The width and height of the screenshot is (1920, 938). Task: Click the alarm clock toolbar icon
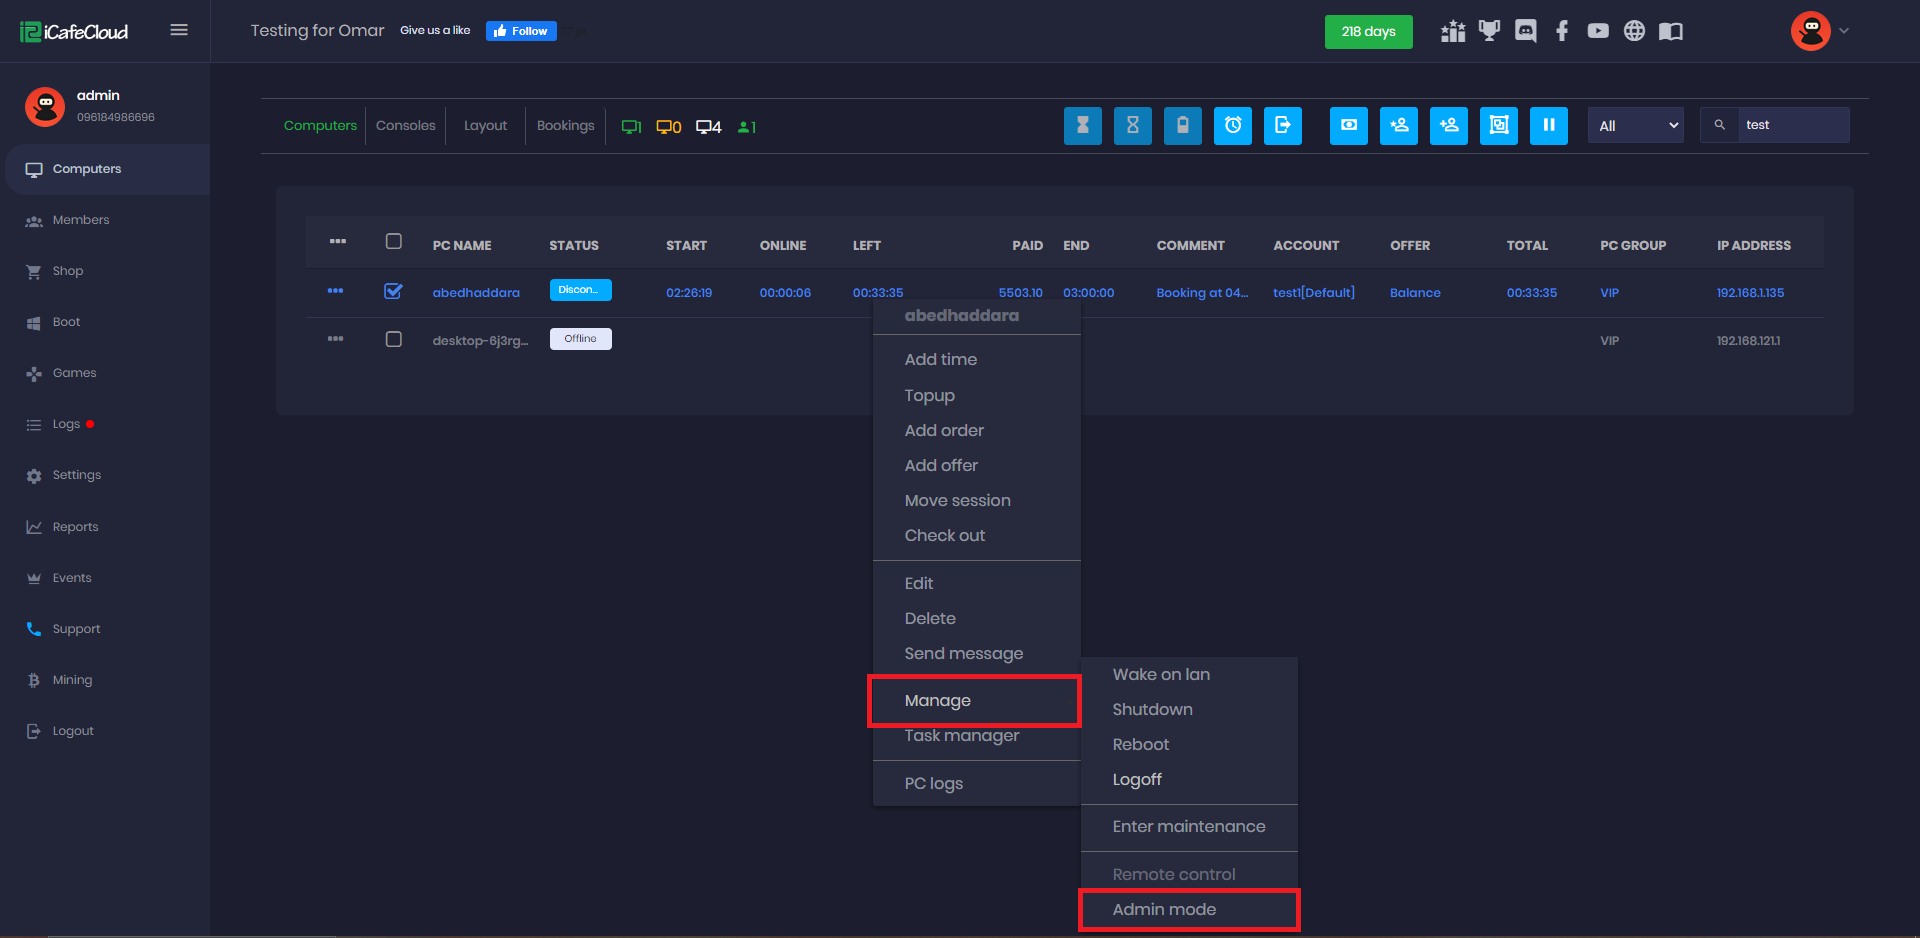(1232, 126)
